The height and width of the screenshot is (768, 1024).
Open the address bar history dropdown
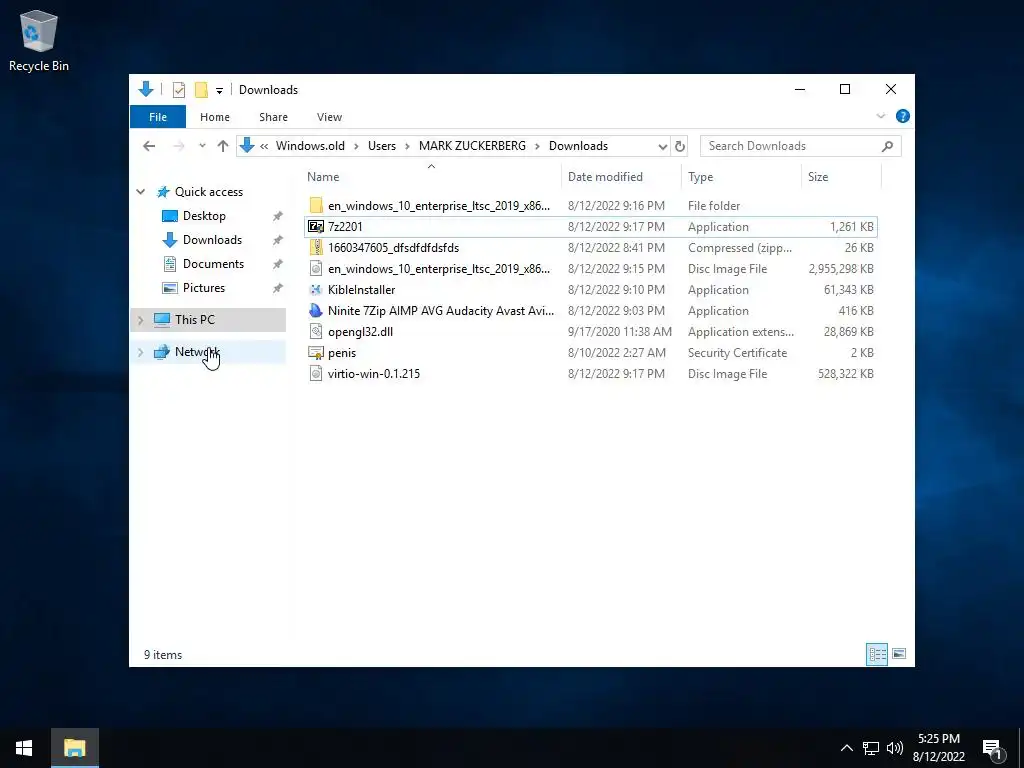click(x=662, y=146)
